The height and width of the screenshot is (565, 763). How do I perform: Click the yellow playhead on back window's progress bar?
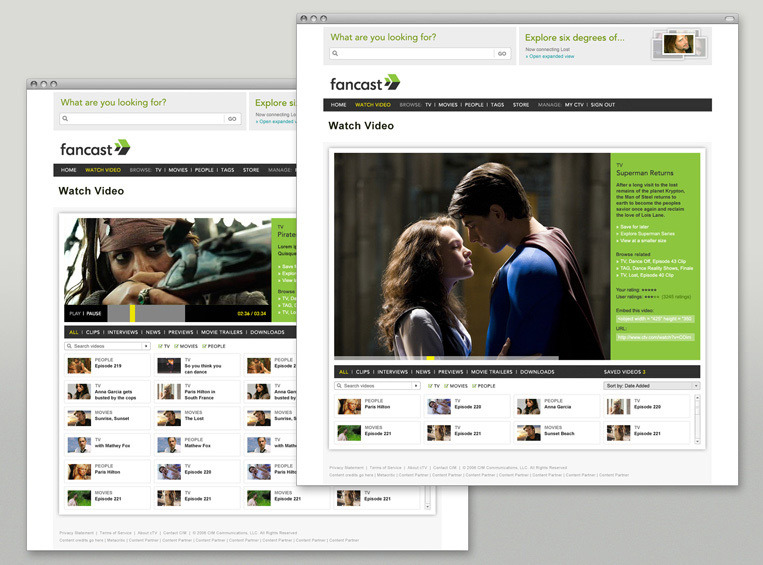click(132, 313)
